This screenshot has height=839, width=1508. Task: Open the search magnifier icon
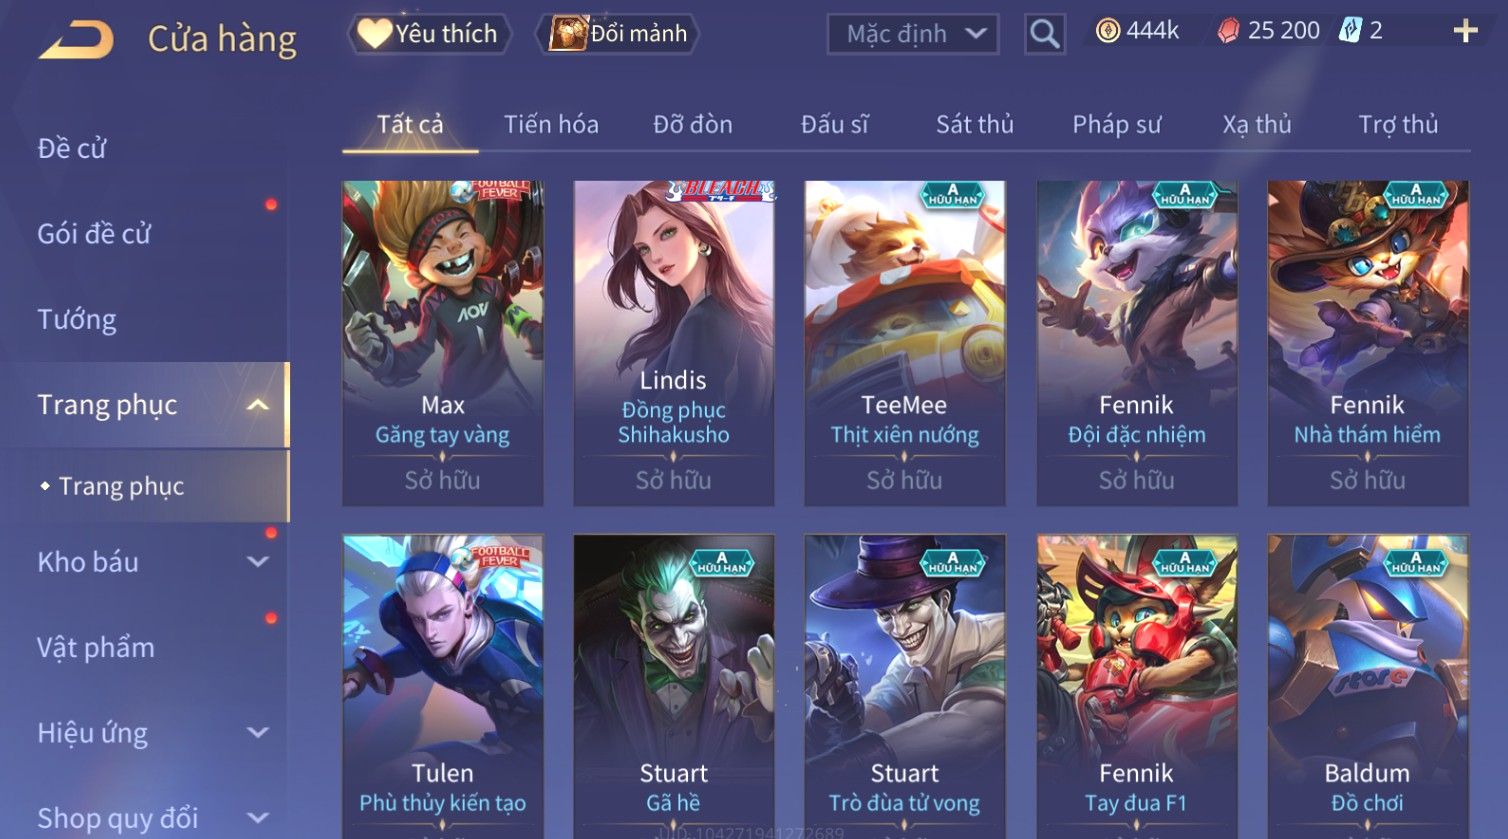coord(1044,34)
